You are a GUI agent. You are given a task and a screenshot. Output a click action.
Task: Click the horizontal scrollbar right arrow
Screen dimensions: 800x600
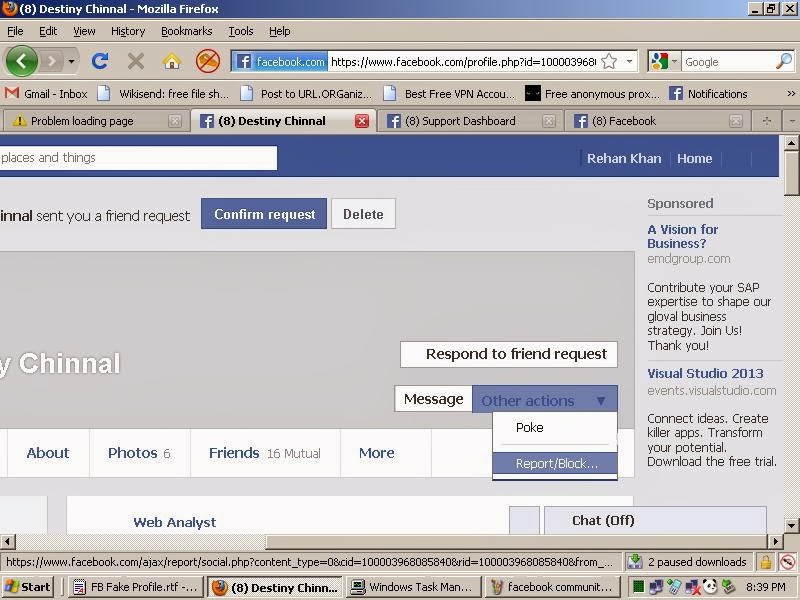775,541
